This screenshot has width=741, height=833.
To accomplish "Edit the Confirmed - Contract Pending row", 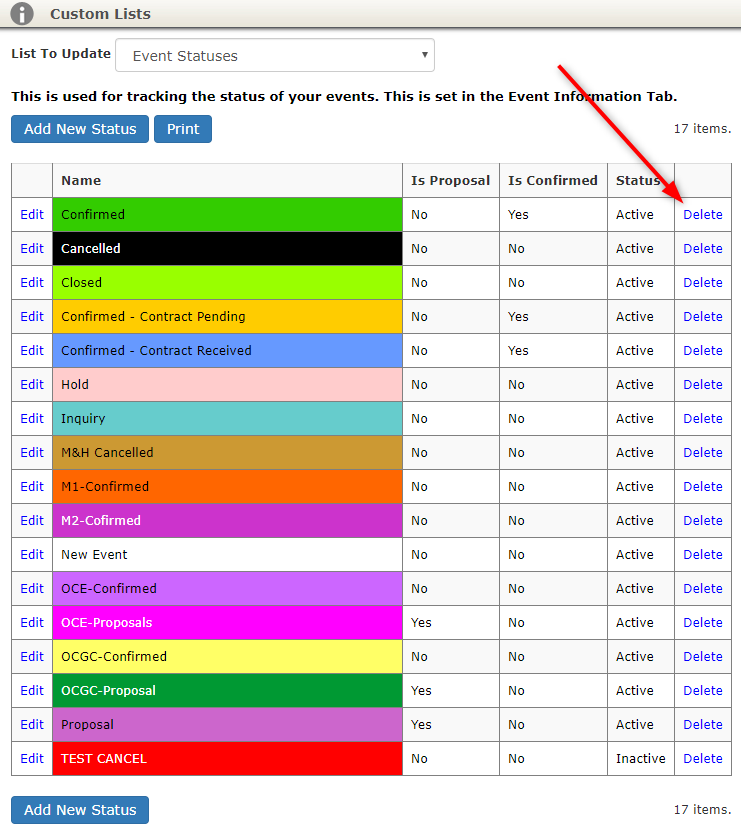I will [x=32, y=317].
